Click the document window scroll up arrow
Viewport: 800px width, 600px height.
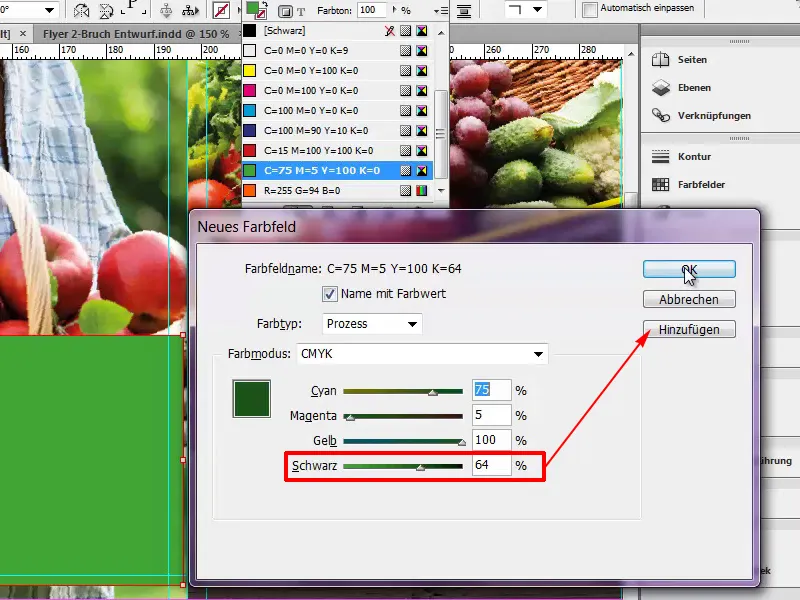pyautogui.click(x=632, y=54)
